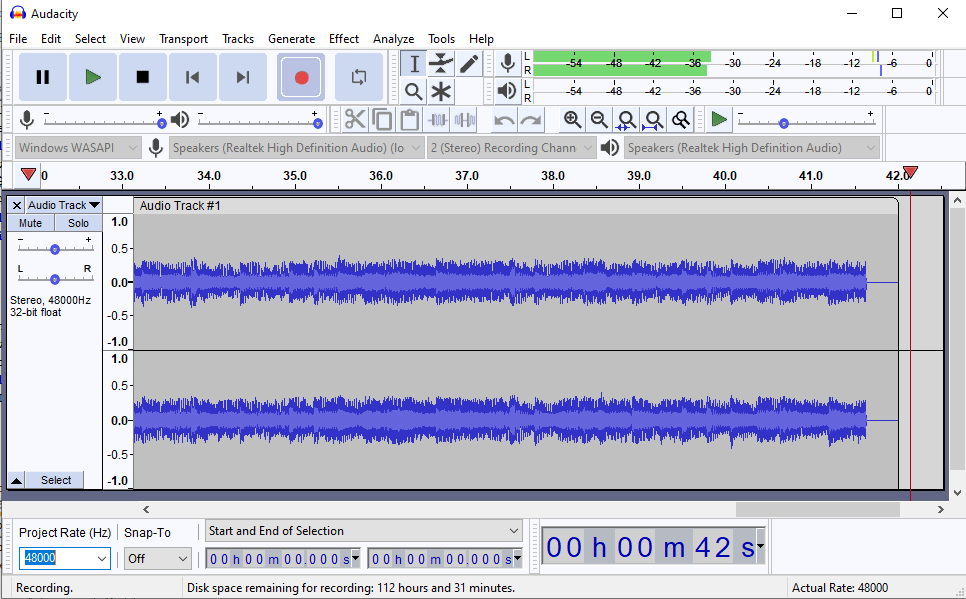Image resolution: width=966 pixels, height=599 pixels.
Task: Click the track Select button
Action: tap(55, 480)
